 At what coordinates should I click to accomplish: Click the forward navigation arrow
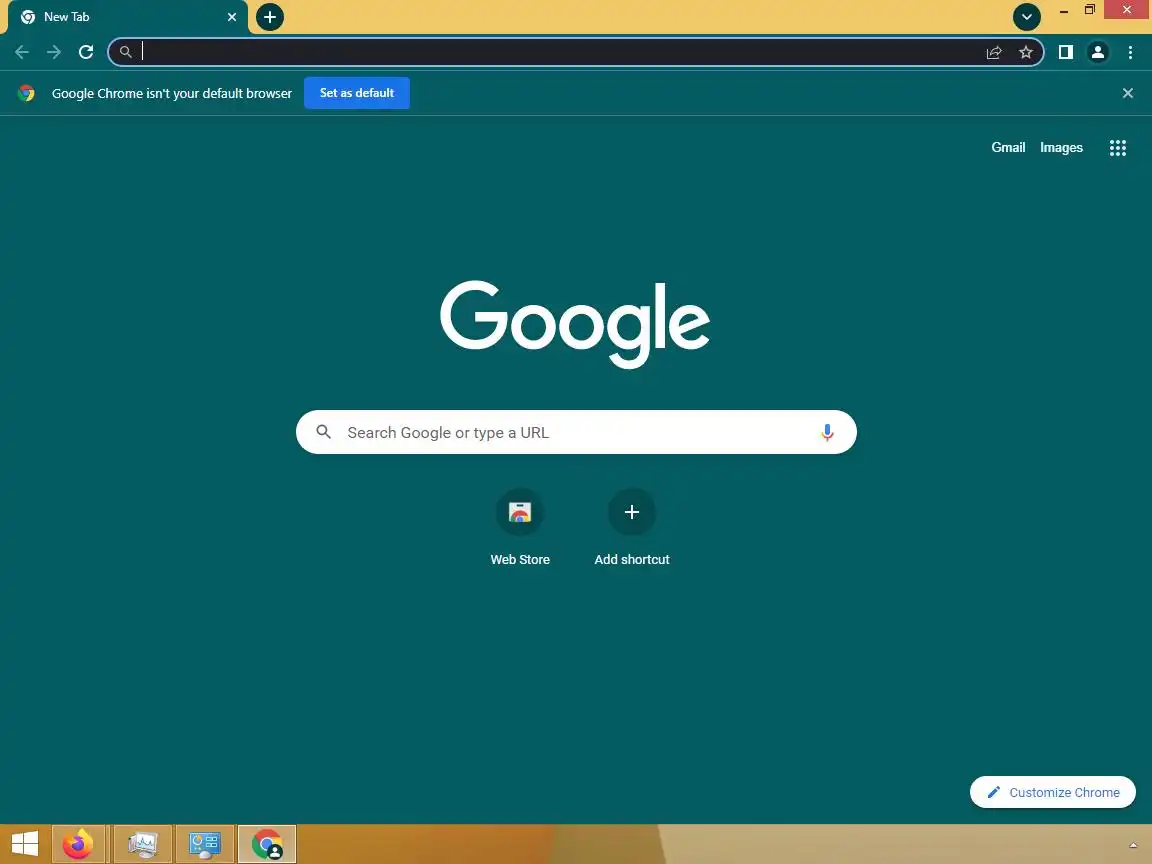pyautogui.click(x=54, y=52)
